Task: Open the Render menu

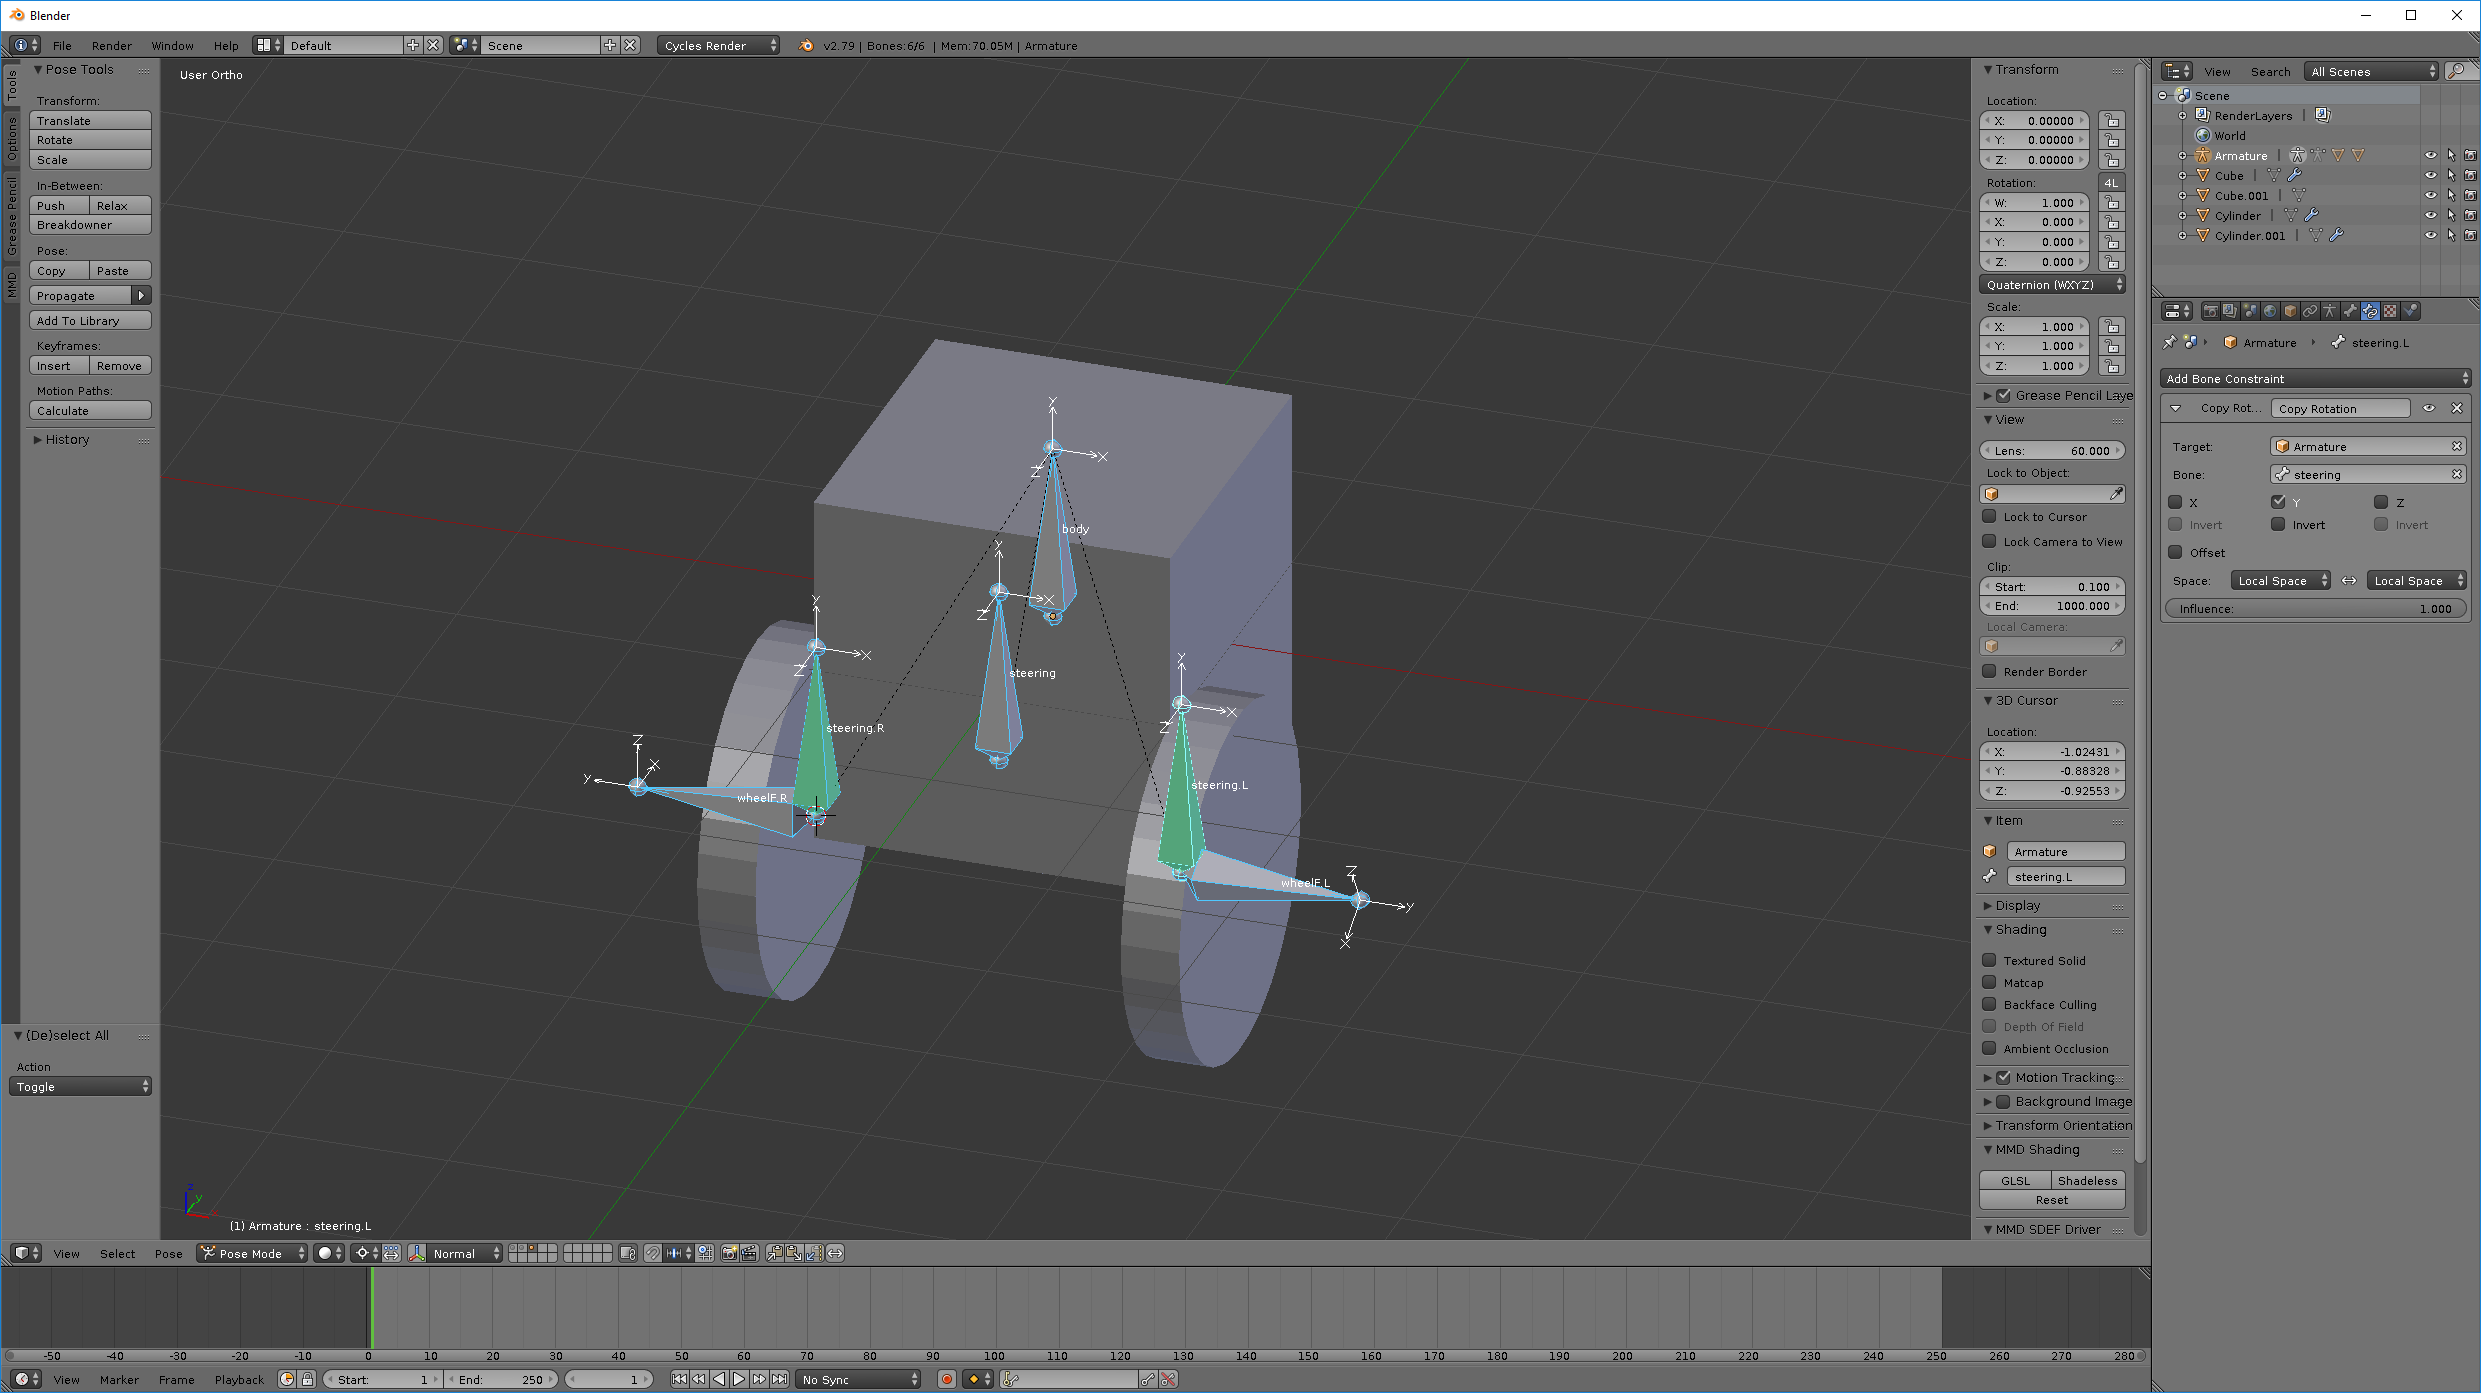Action: tap(111, 45)
